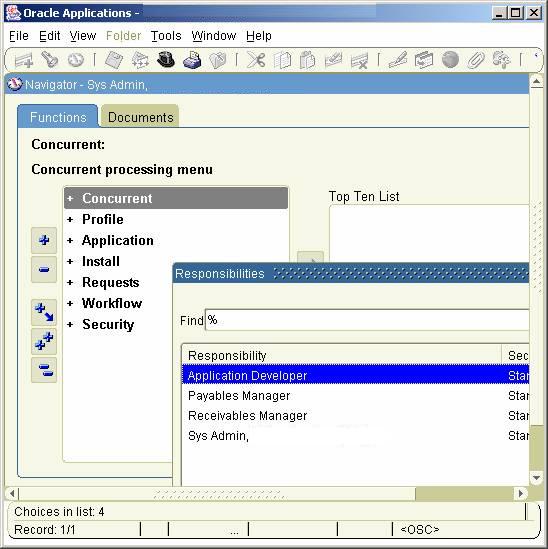Click the Top Ten List box

[x=429, y=234]
